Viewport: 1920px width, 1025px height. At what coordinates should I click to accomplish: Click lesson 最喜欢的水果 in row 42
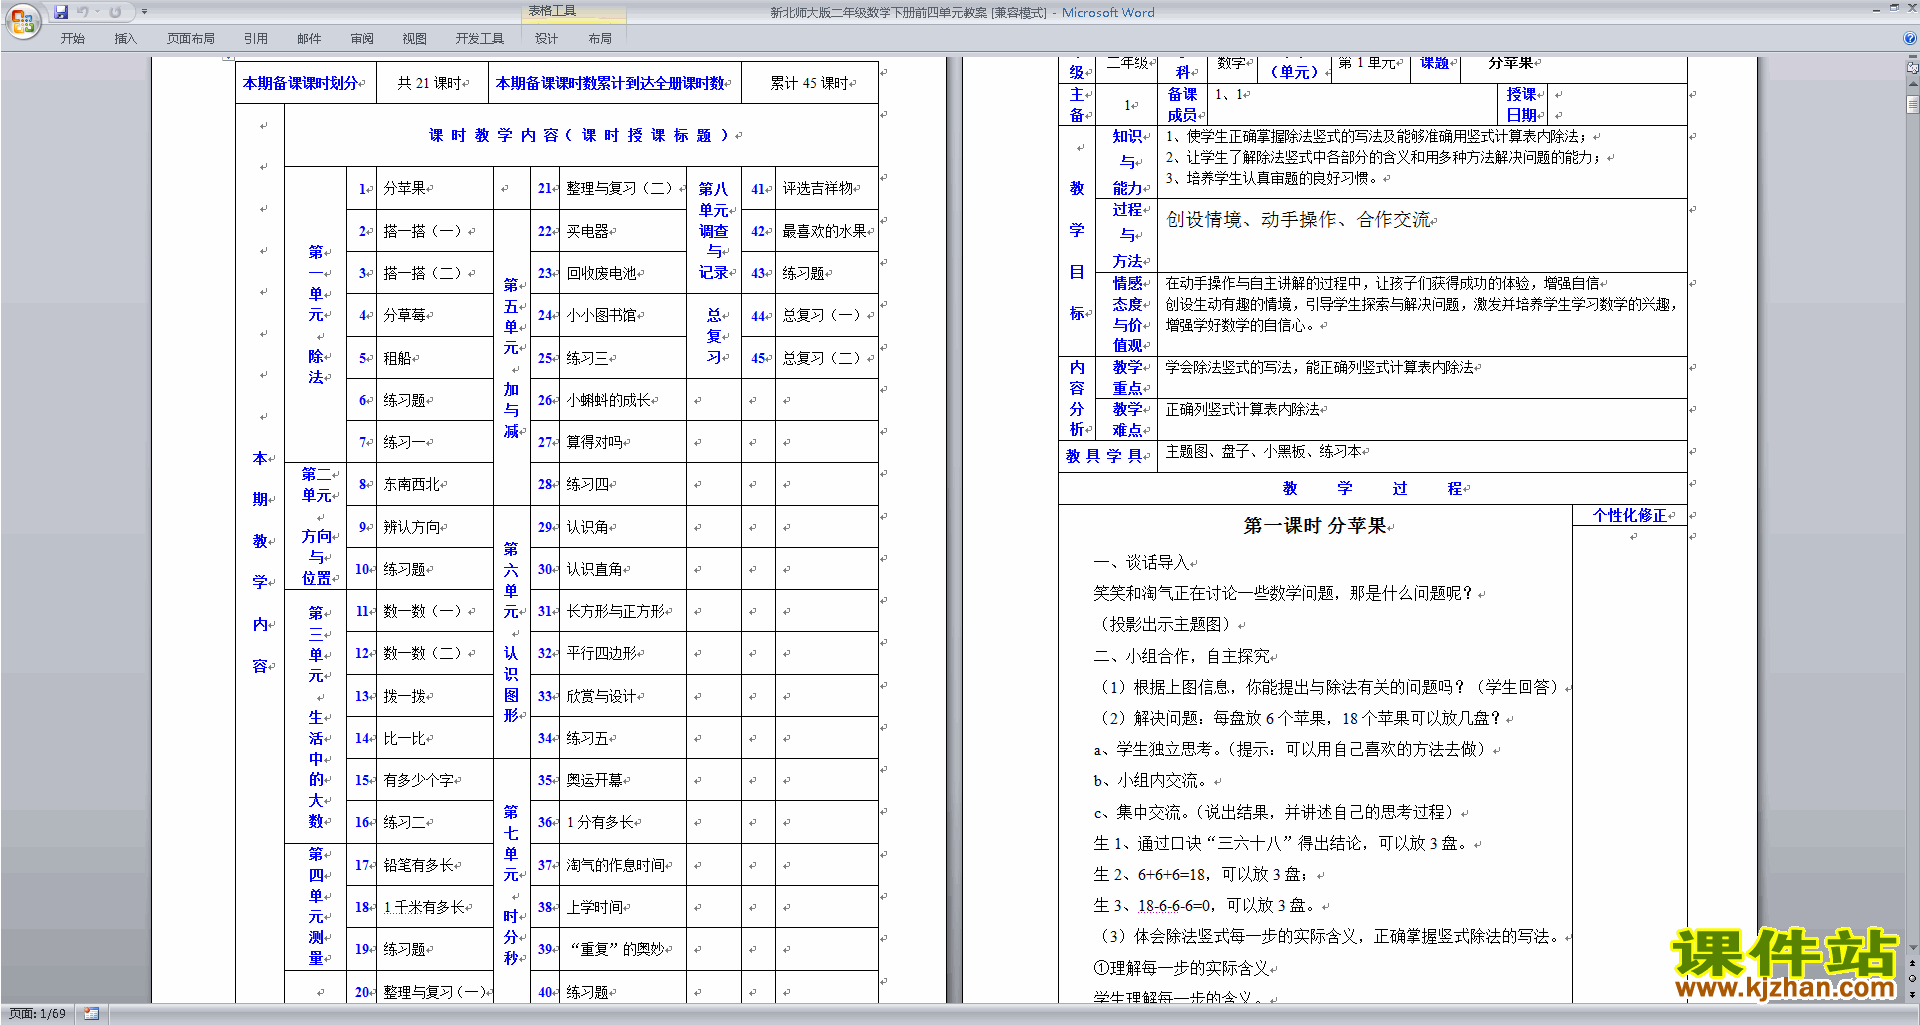825,231
